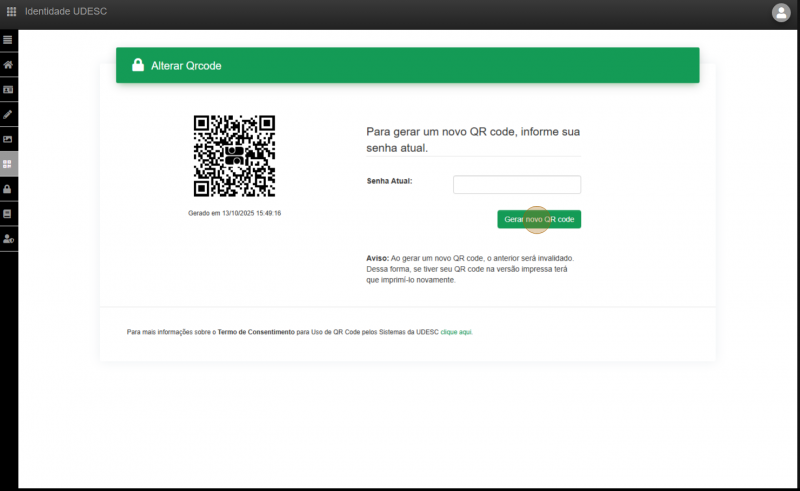The width and height of the screenshot is (800, 491).
Task: Click the Identidade UDESC title
Action: click(66, 11)
